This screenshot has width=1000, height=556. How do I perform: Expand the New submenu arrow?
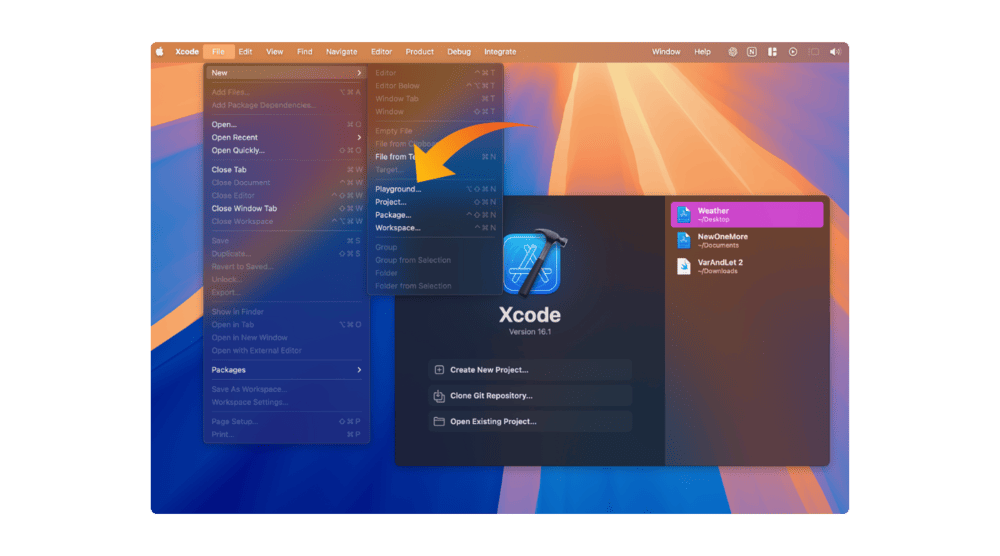point(359,73)
